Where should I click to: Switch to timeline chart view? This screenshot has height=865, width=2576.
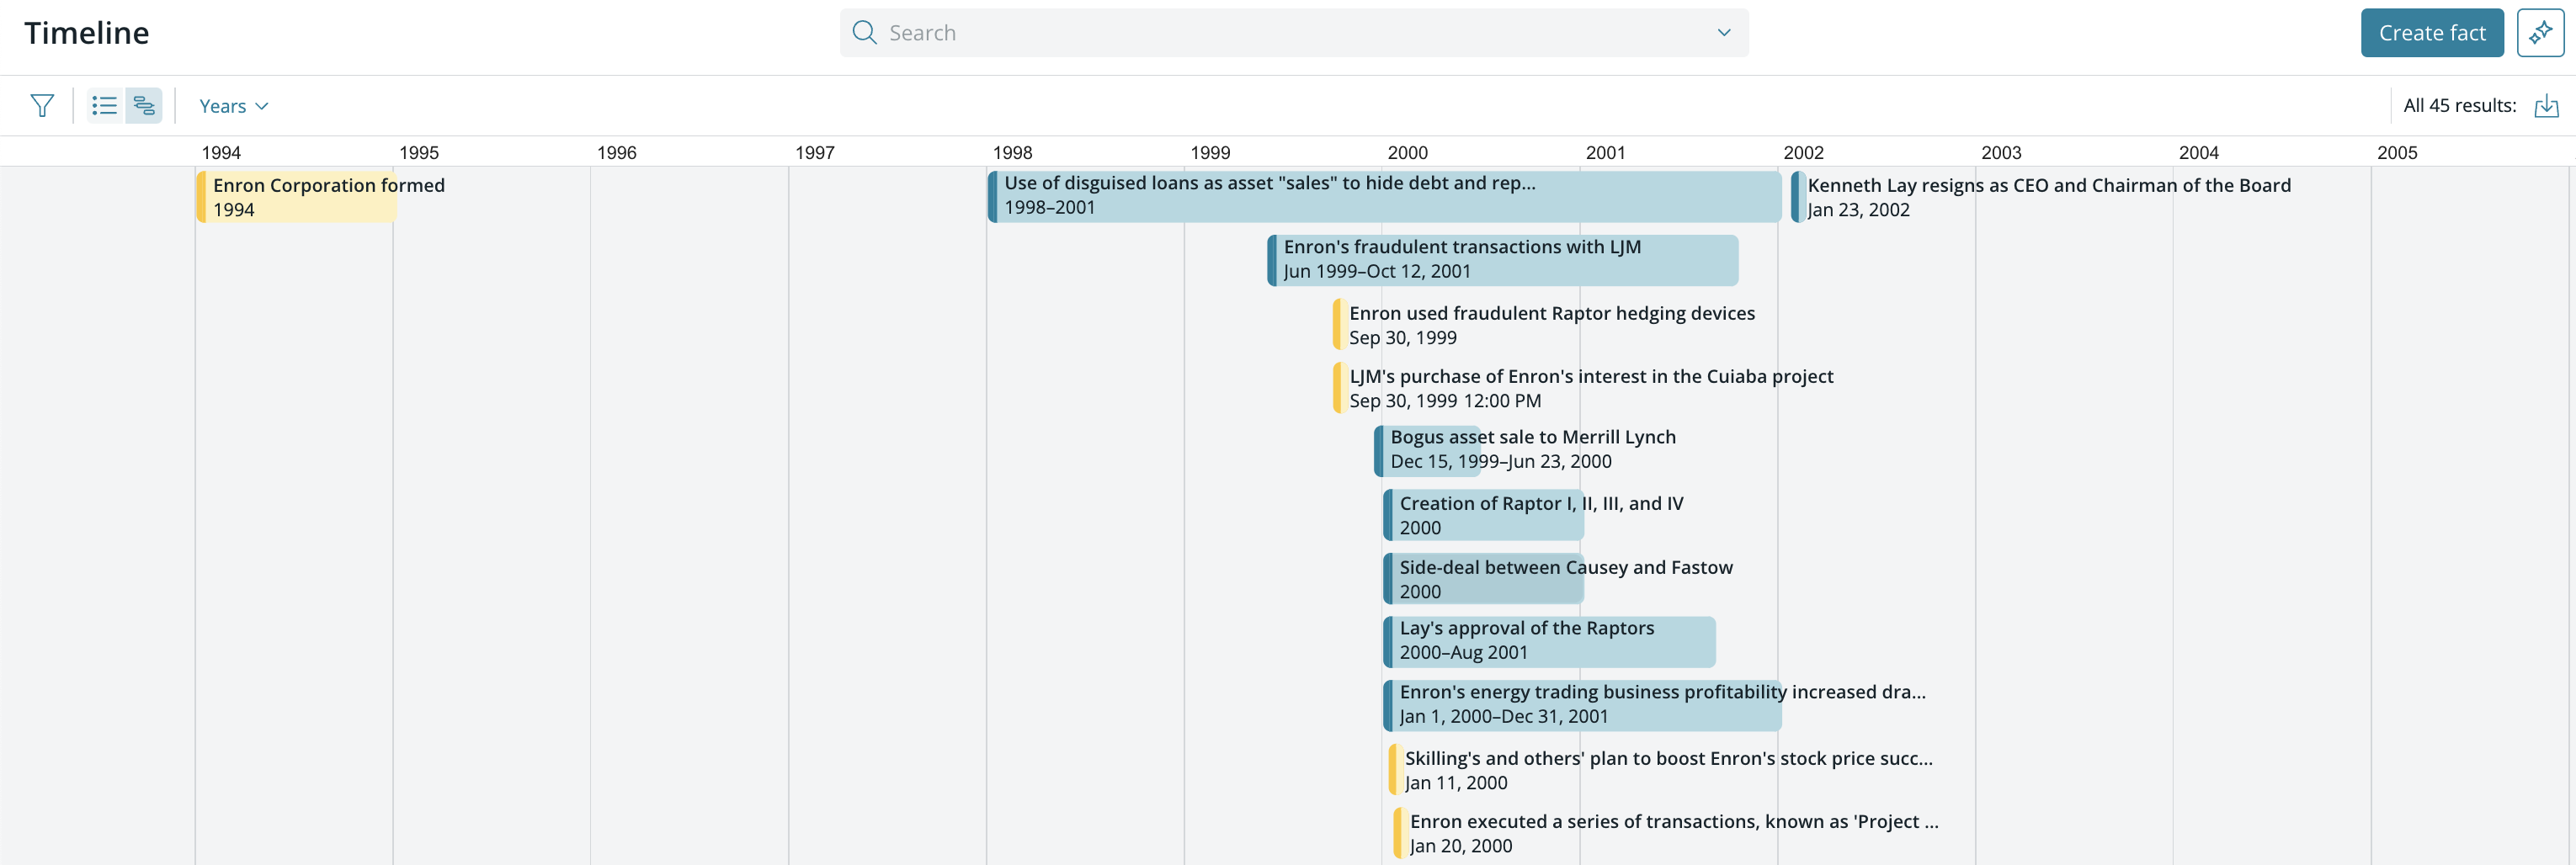click(x=144, y=105)
